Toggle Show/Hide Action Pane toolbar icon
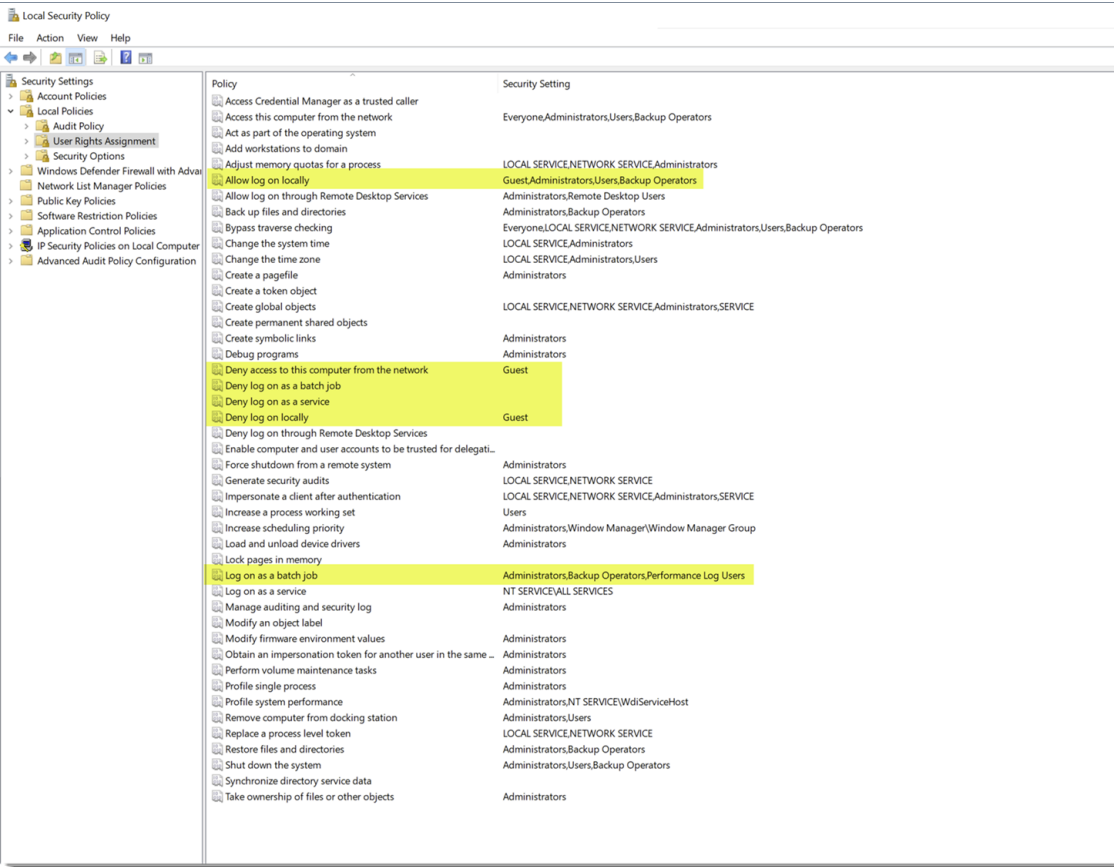Screen dimensions: 1114x867 click(x=146, y=58)
